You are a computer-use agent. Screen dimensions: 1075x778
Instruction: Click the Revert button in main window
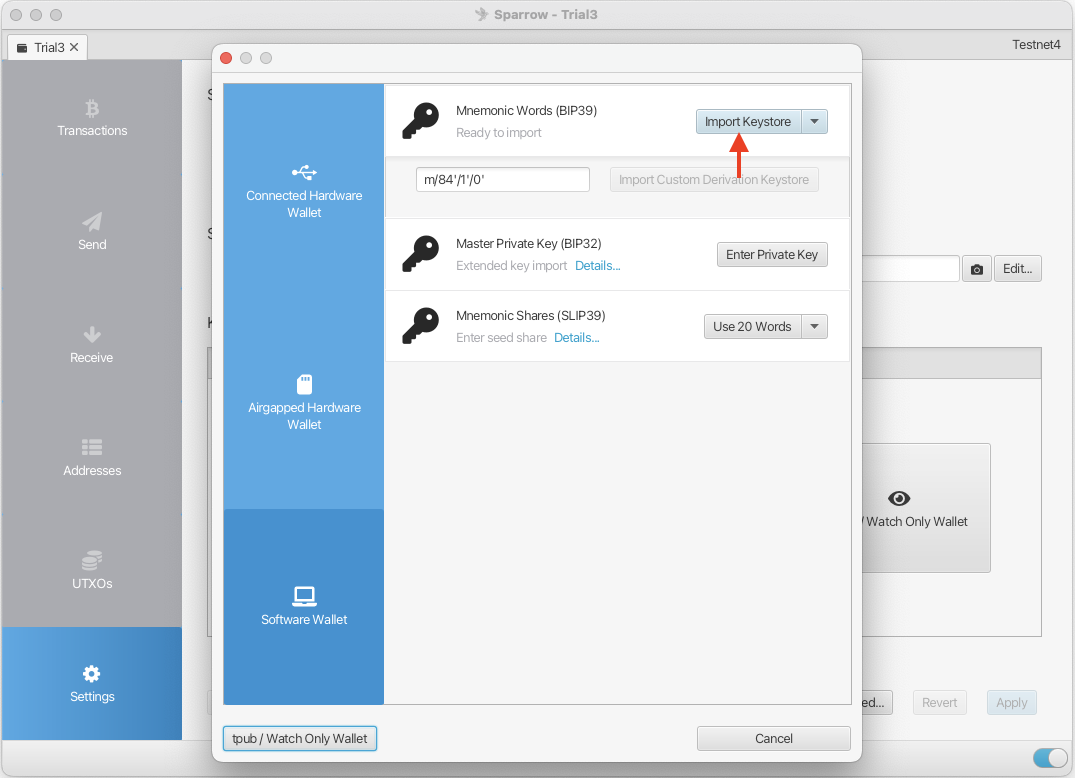click(939, 703)
